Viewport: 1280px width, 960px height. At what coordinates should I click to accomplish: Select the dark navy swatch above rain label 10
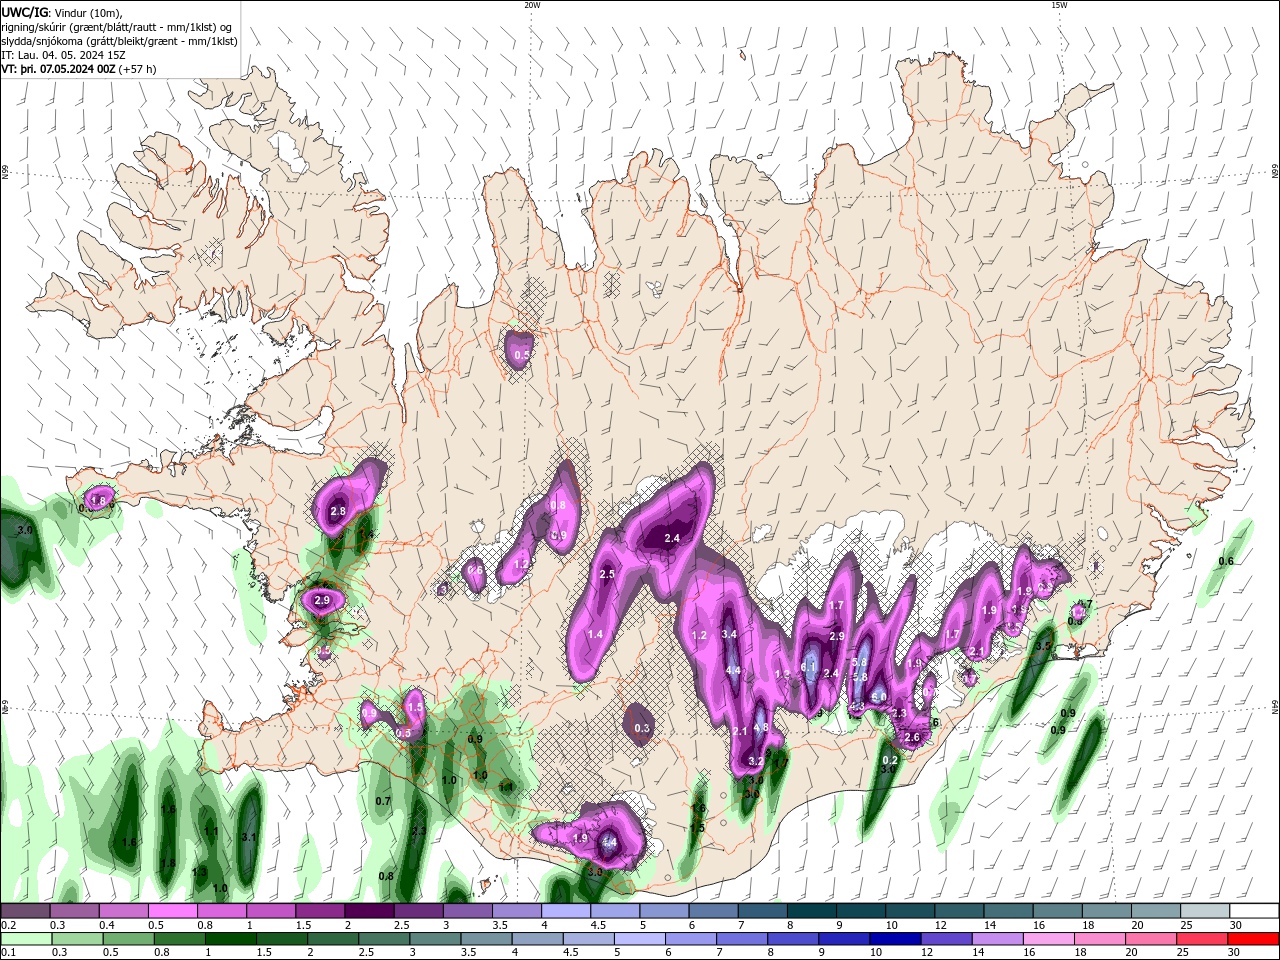click(894, 939)
